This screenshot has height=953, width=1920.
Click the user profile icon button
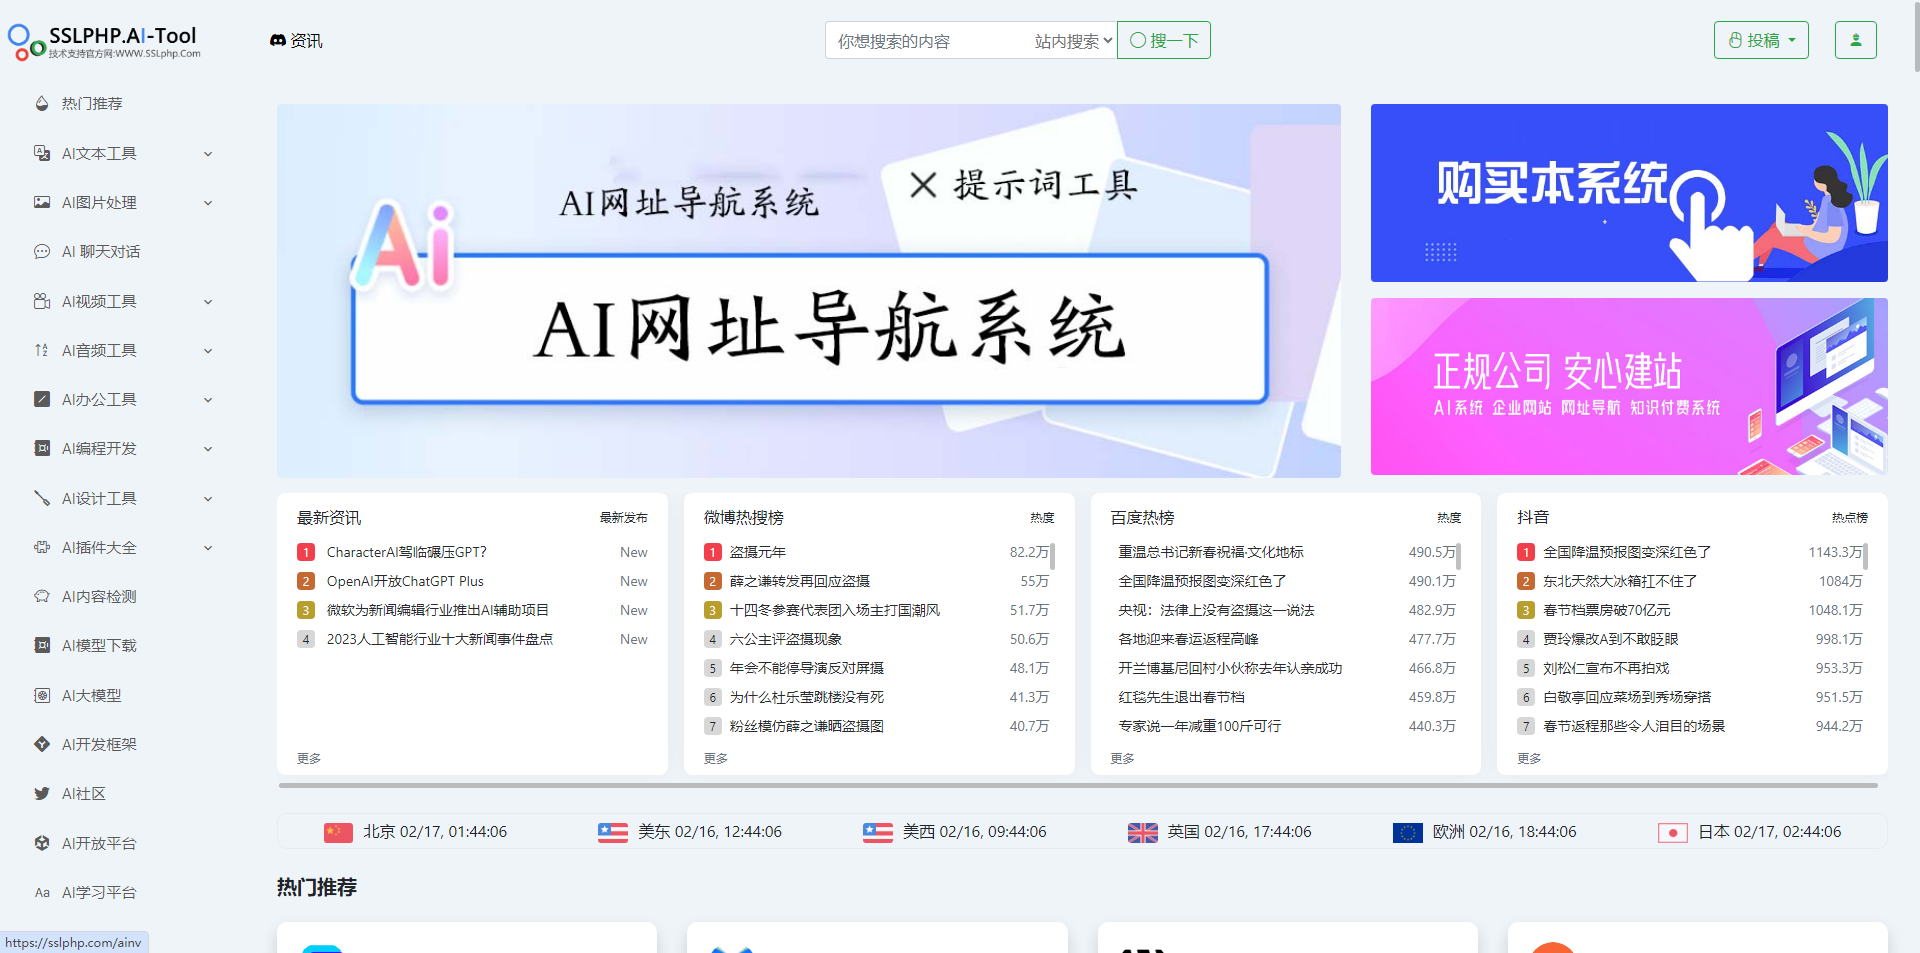pos(1855,40)
